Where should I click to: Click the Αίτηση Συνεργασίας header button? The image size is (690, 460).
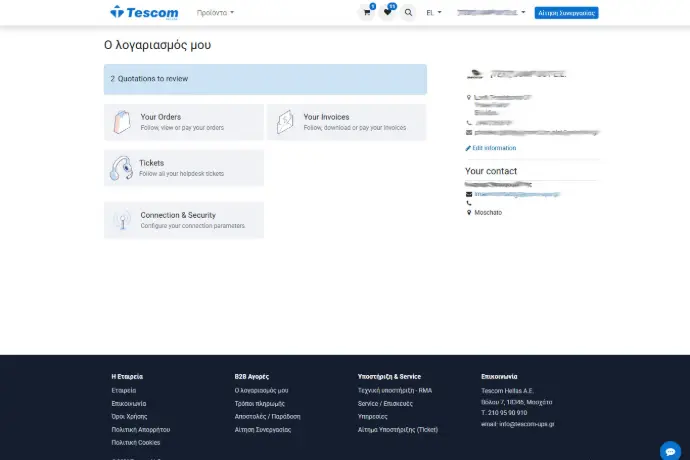tap(566, 13)
